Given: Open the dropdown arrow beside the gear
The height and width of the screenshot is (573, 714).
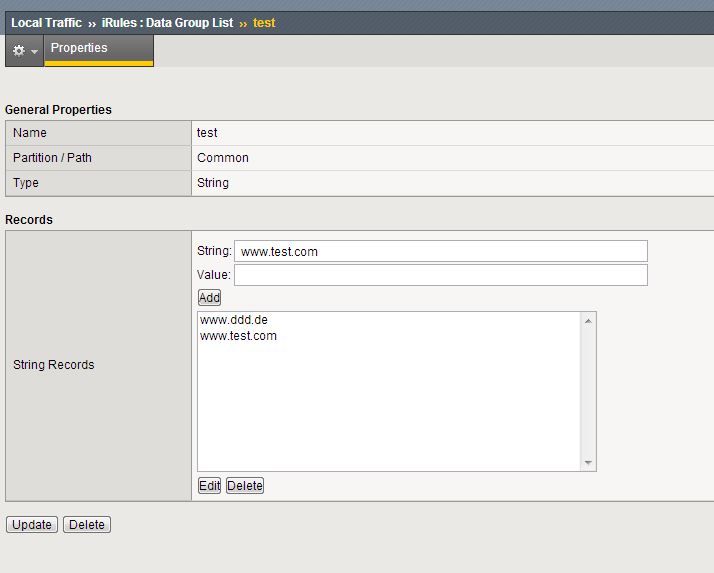Looking at the screenshot, I should point(34,51).
